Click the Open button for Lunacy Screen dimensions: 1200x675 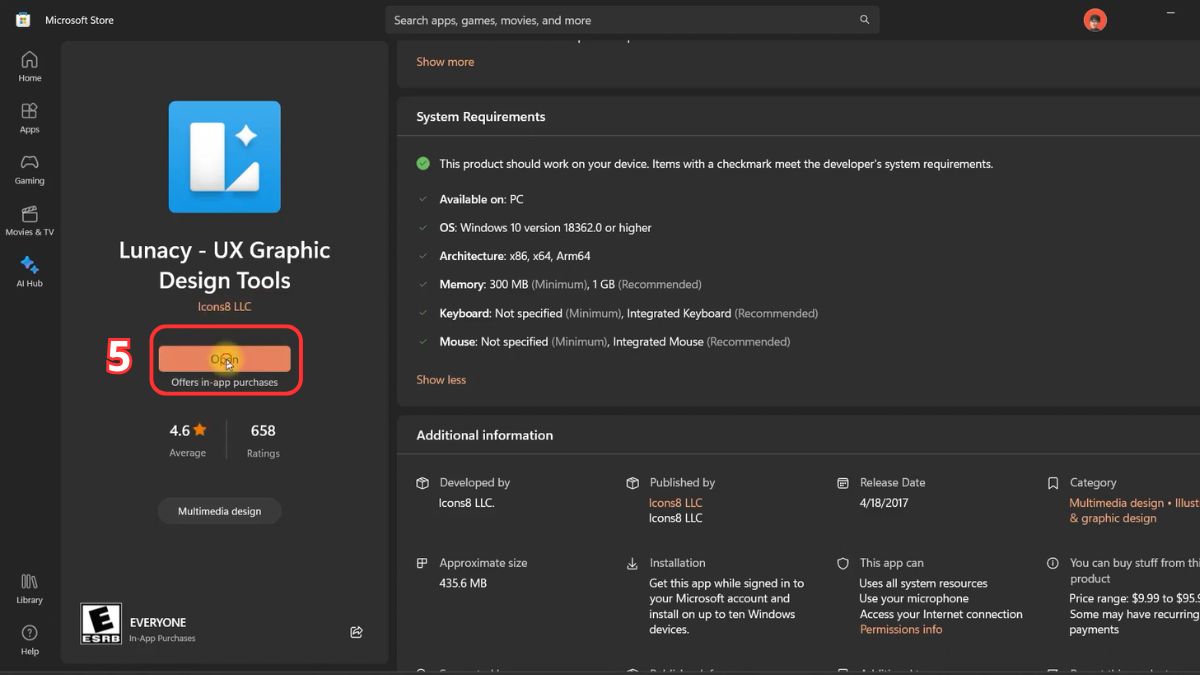[224, 359]
